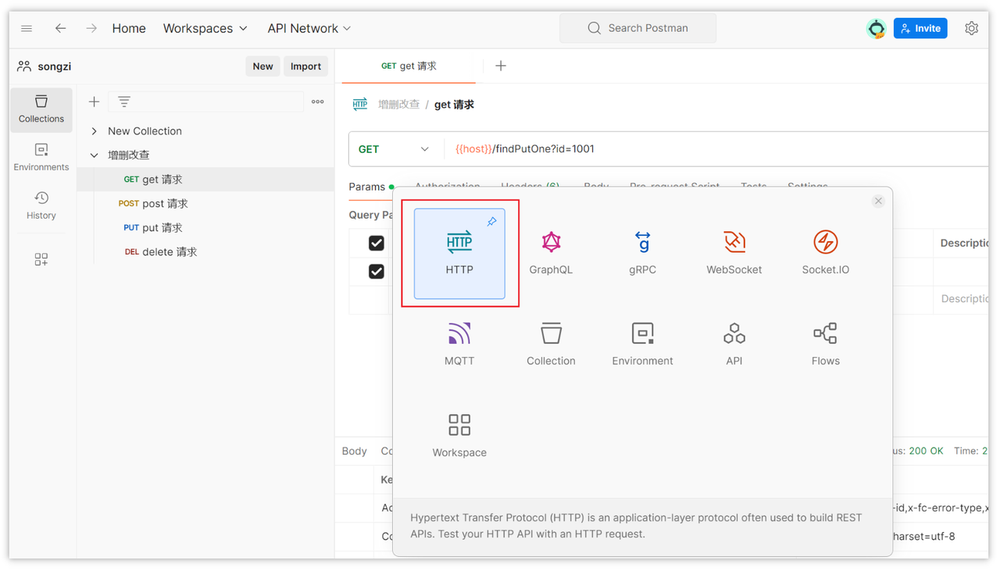Uncheck the first query parameter checkbox
The width and height of the screenshot is (1000, 574).
pyautogui.click(x=376, y=243)
